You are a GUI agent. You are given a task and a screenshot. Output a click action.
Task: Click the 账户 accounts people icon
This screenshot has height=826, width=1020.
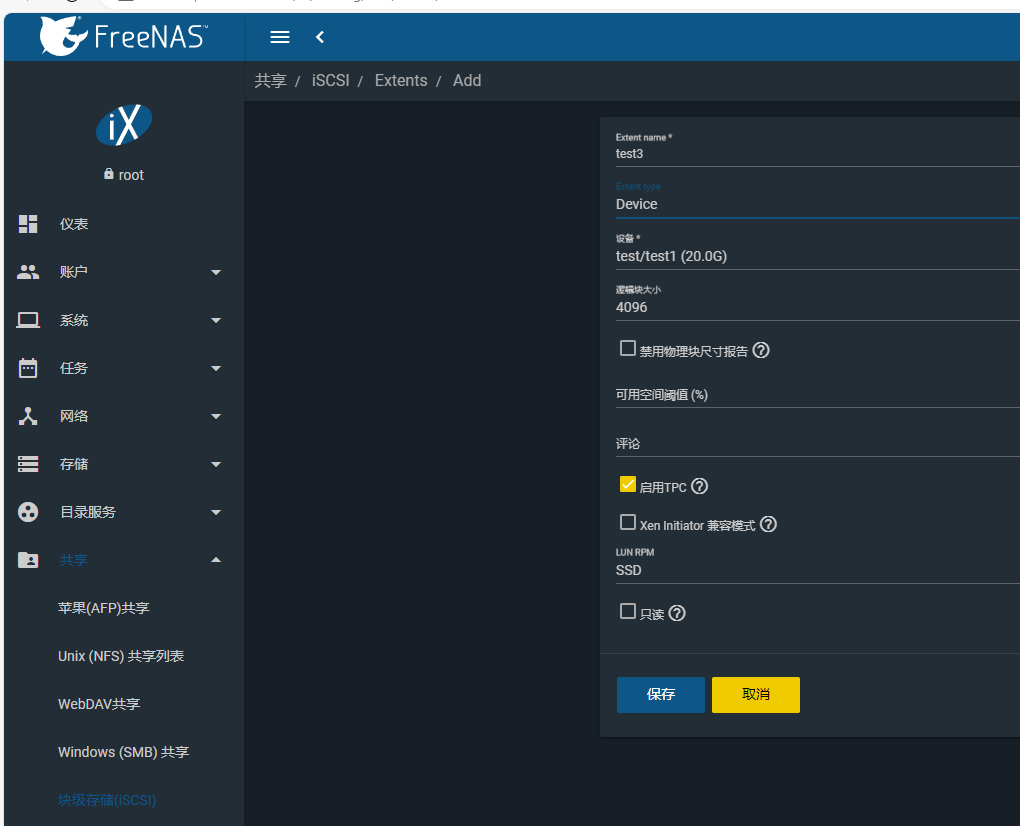point(27,271)
